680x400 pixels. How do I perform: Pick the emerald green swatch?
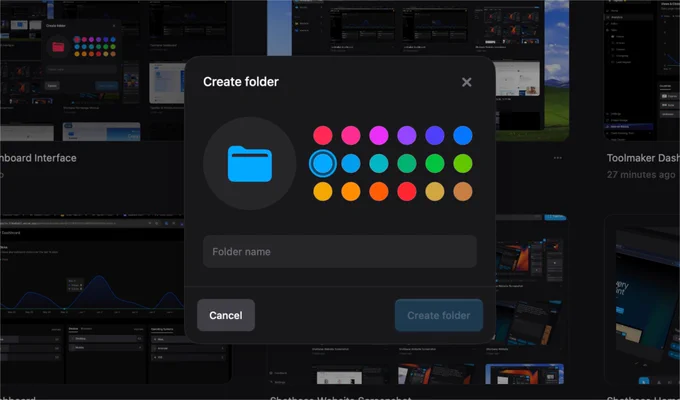coord(407,164)
